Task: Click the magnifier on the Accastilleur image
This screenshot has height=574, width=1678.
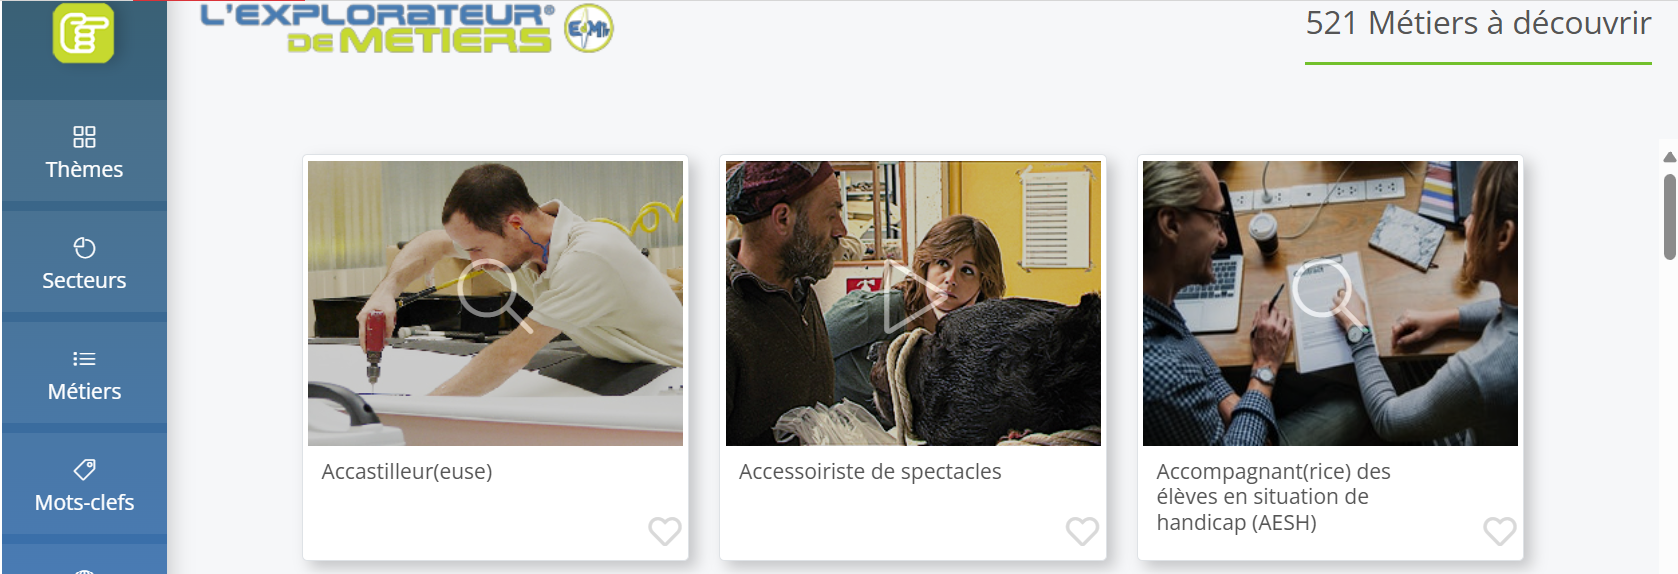Action: [x=493, y=295]
